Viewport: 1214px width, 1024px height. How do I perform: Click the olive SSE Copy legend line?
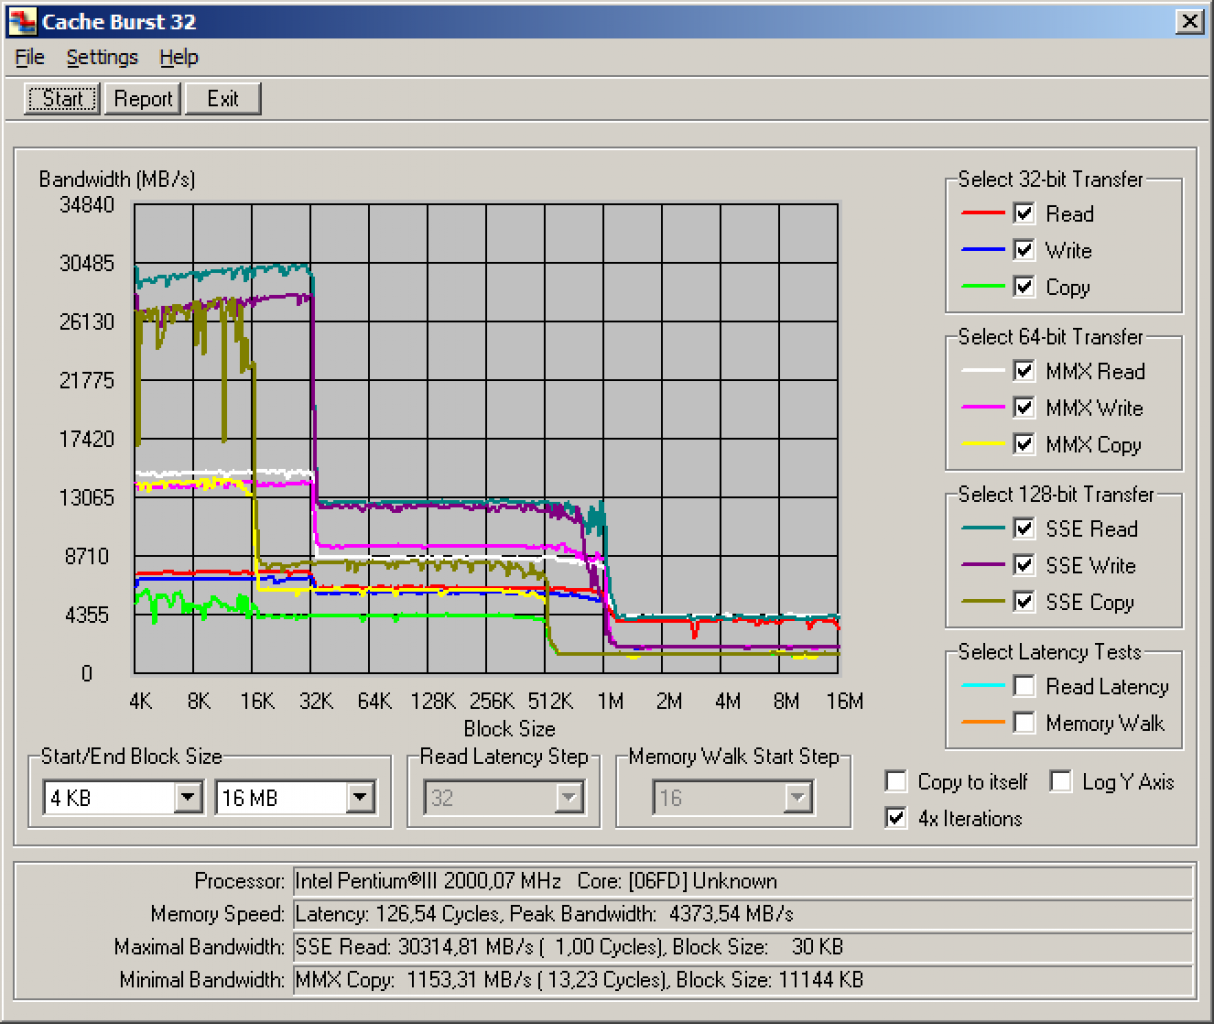982,602
